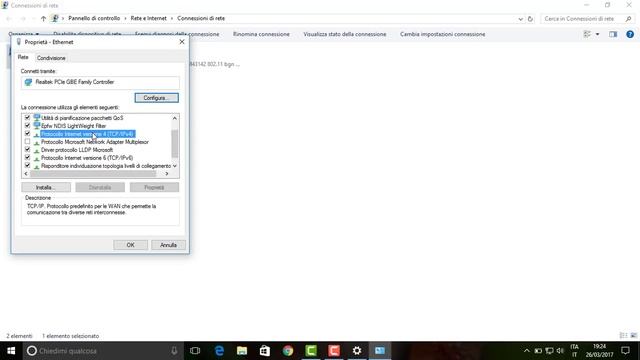
Task: Go up one folder level arrow
Action: pyautogui.click(x=43, y=18)
